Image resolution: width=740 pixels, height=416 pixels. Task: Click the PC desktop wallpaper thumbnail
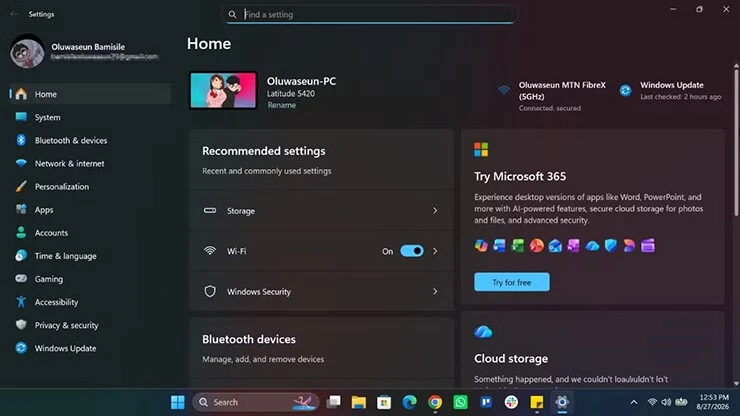pos(223,90)
